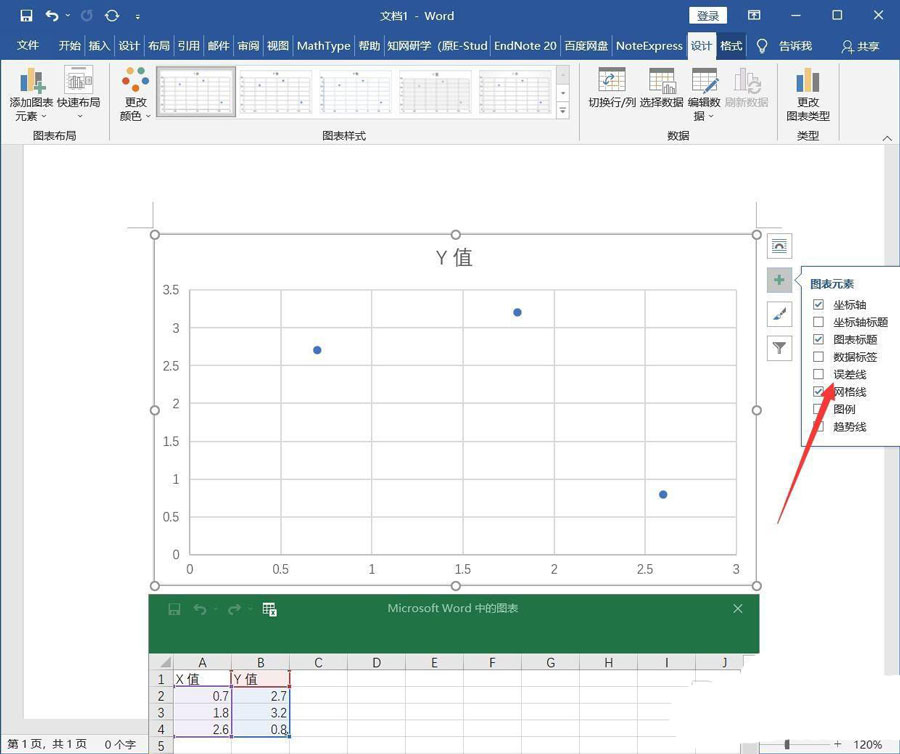Switch to the Insert (插入) tab
Viewport: 900px width, 754px height.
point(99,46)
